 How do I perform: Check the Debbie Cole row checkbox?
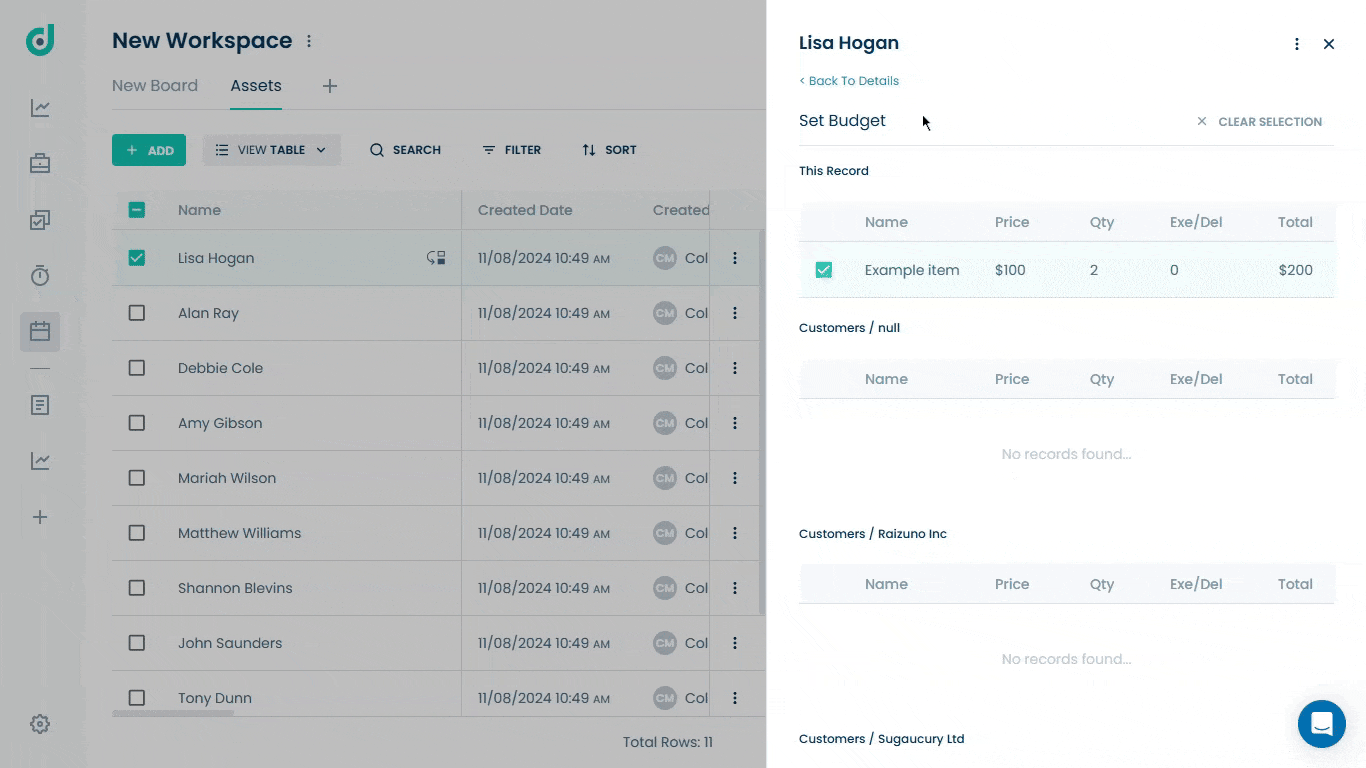tap(137, 368)
